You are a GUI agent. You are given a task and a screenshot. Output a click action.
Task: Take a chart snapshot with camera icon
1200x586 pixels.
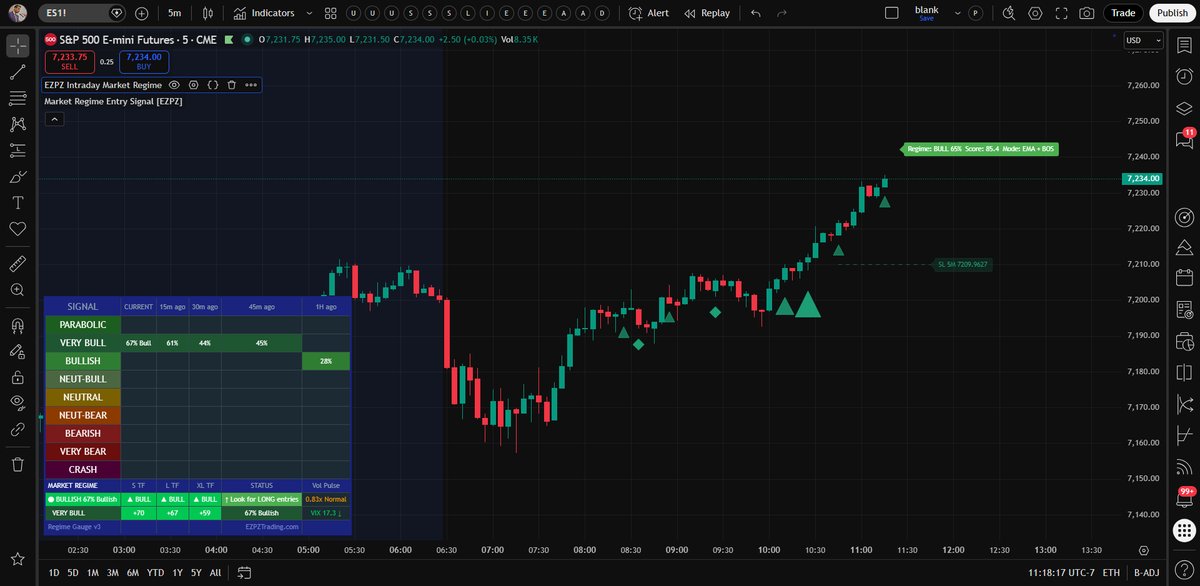coord(1087,13)
